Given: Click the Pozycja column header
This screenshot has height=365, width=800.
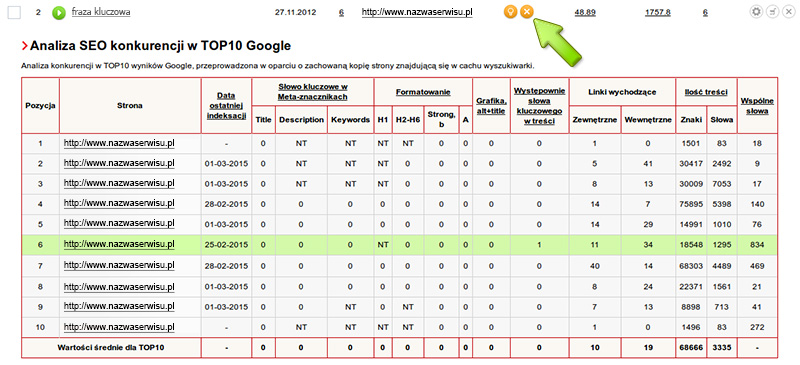Looking at the screenshot, I should click(40, 106).
